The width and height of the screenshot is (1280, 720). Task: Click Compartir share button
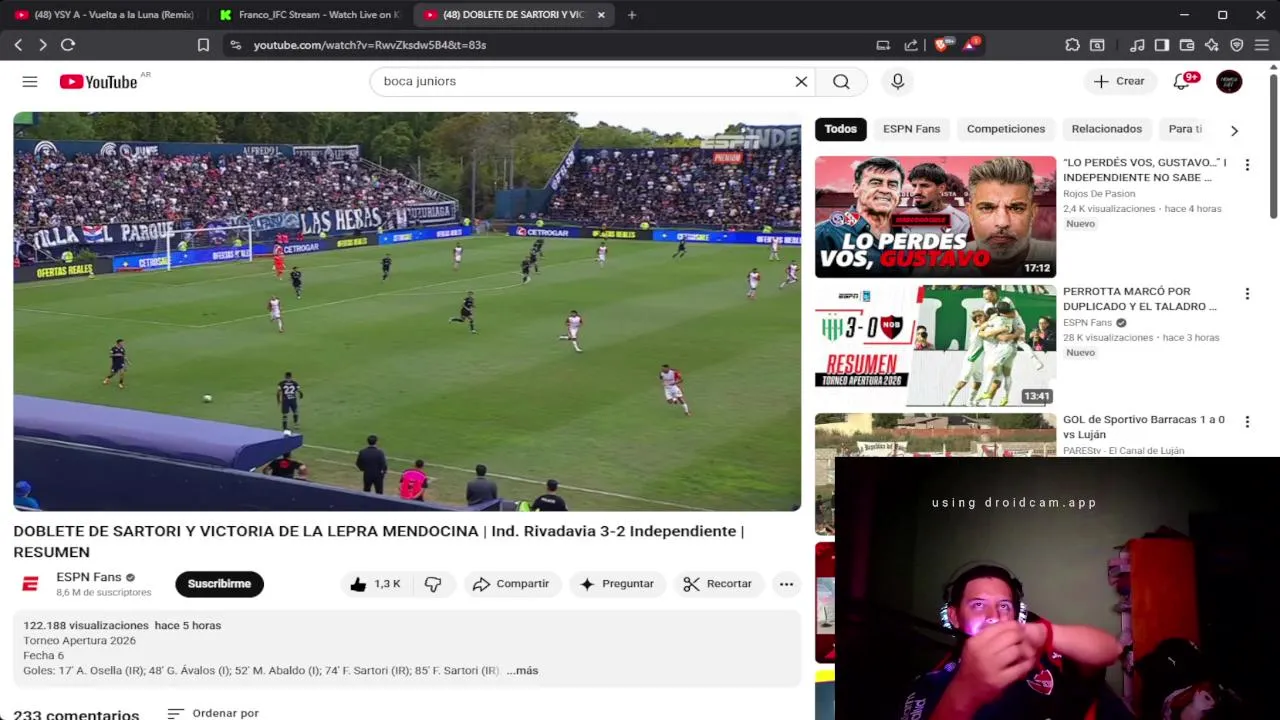[x=510, y=584]
